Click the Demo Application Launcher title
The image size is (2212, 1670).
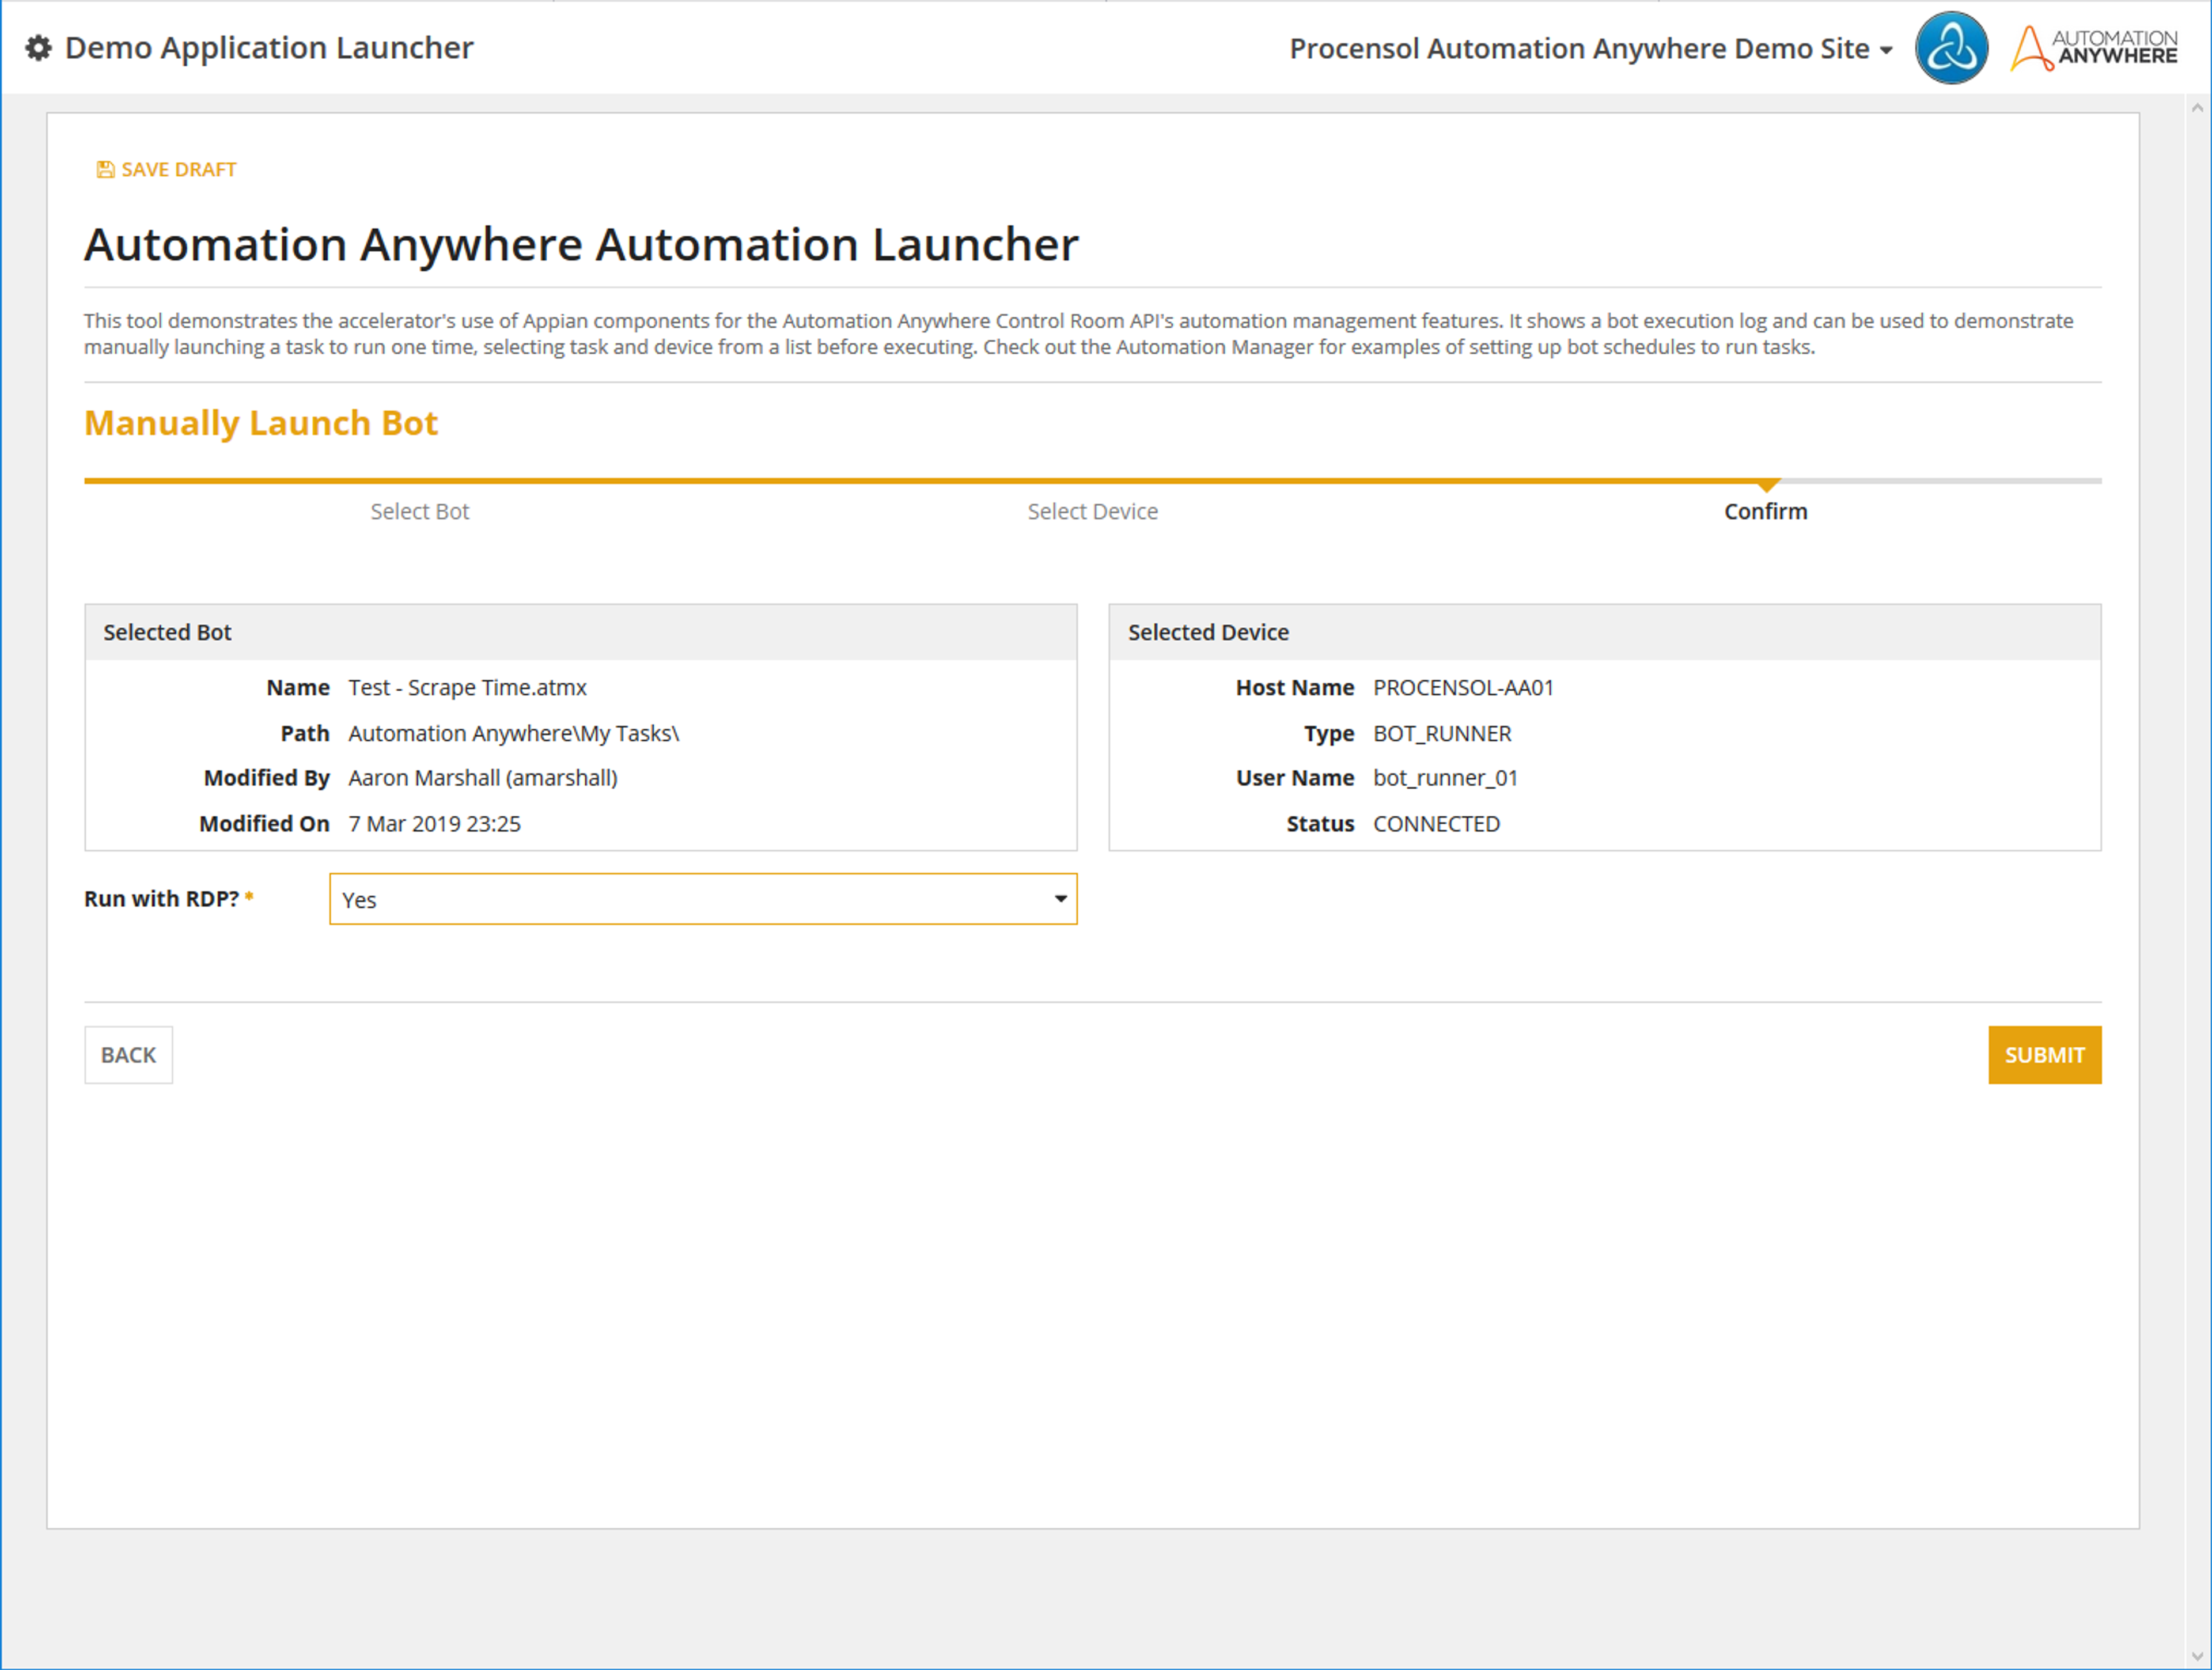pyautogui.click(x=269, y=48)
